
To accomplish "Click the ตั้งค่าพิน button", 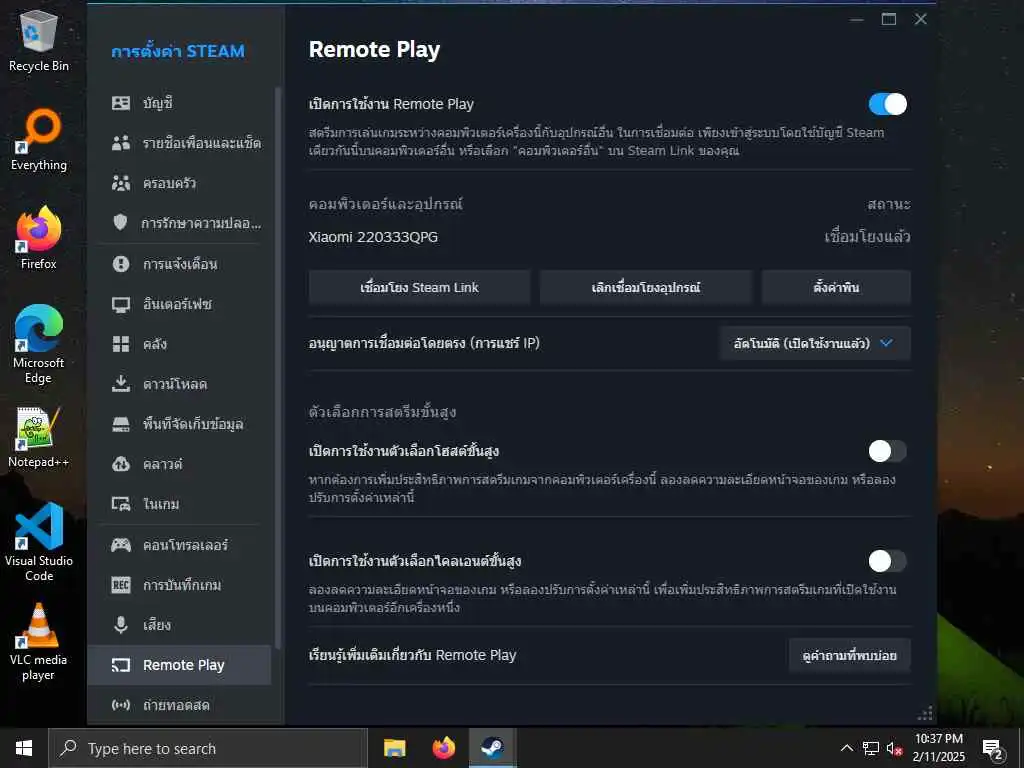I will click(836, 287).
